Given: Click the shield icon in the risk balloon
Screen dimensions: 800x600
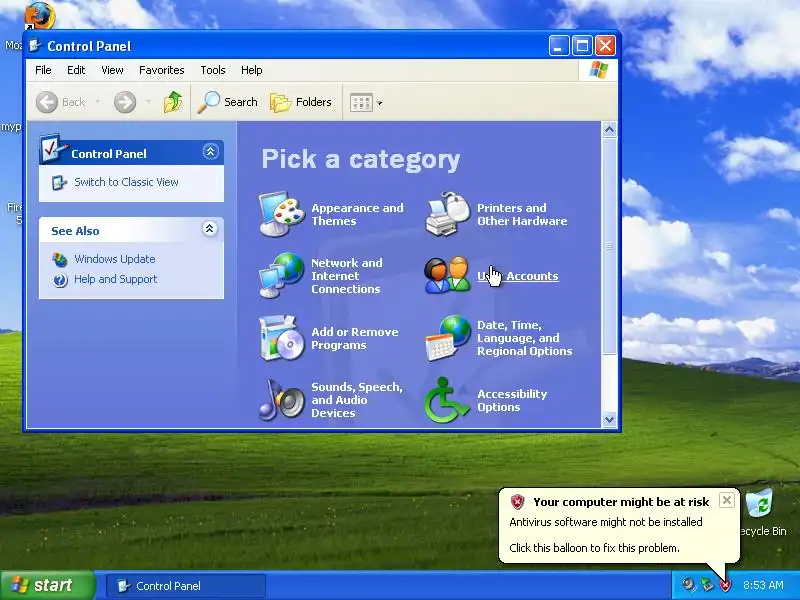Looking at the screenshot, I should coord(517,502).
